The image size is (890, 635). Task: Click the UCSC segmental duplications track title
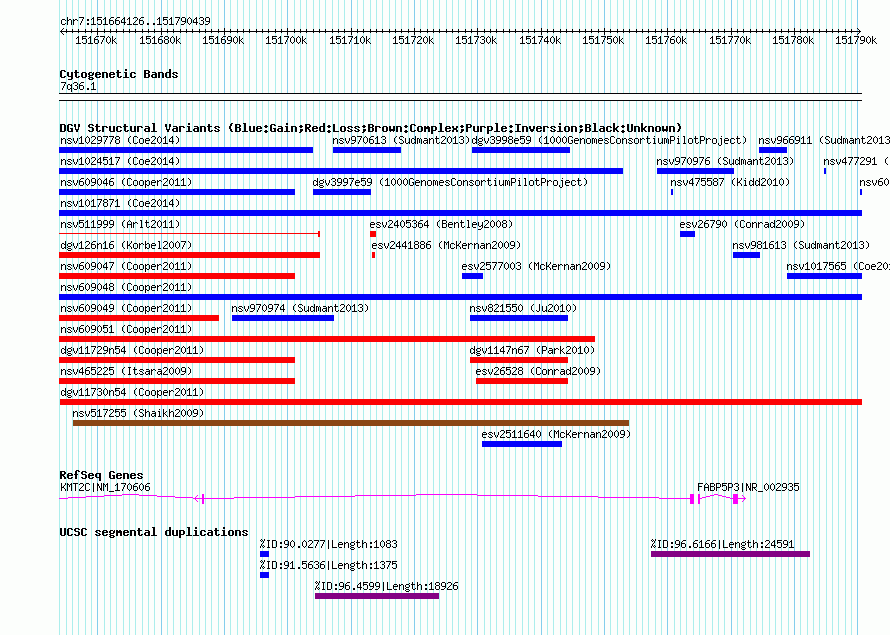point(154,532)
